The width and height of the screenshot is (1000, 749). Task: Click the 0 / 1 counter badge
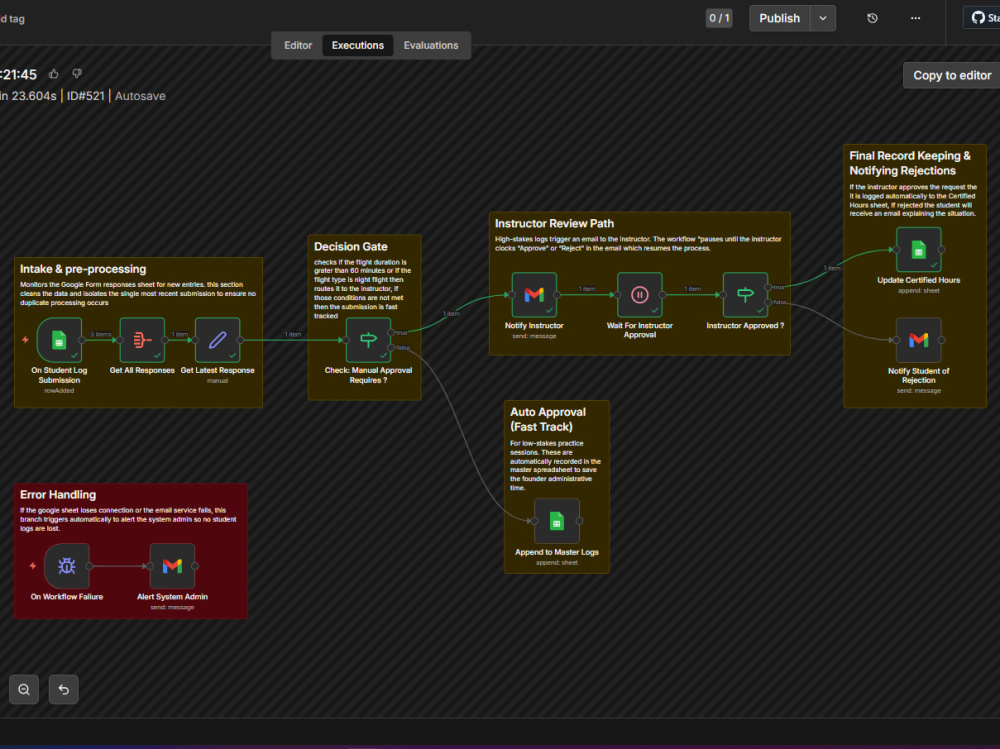(719, 19)
